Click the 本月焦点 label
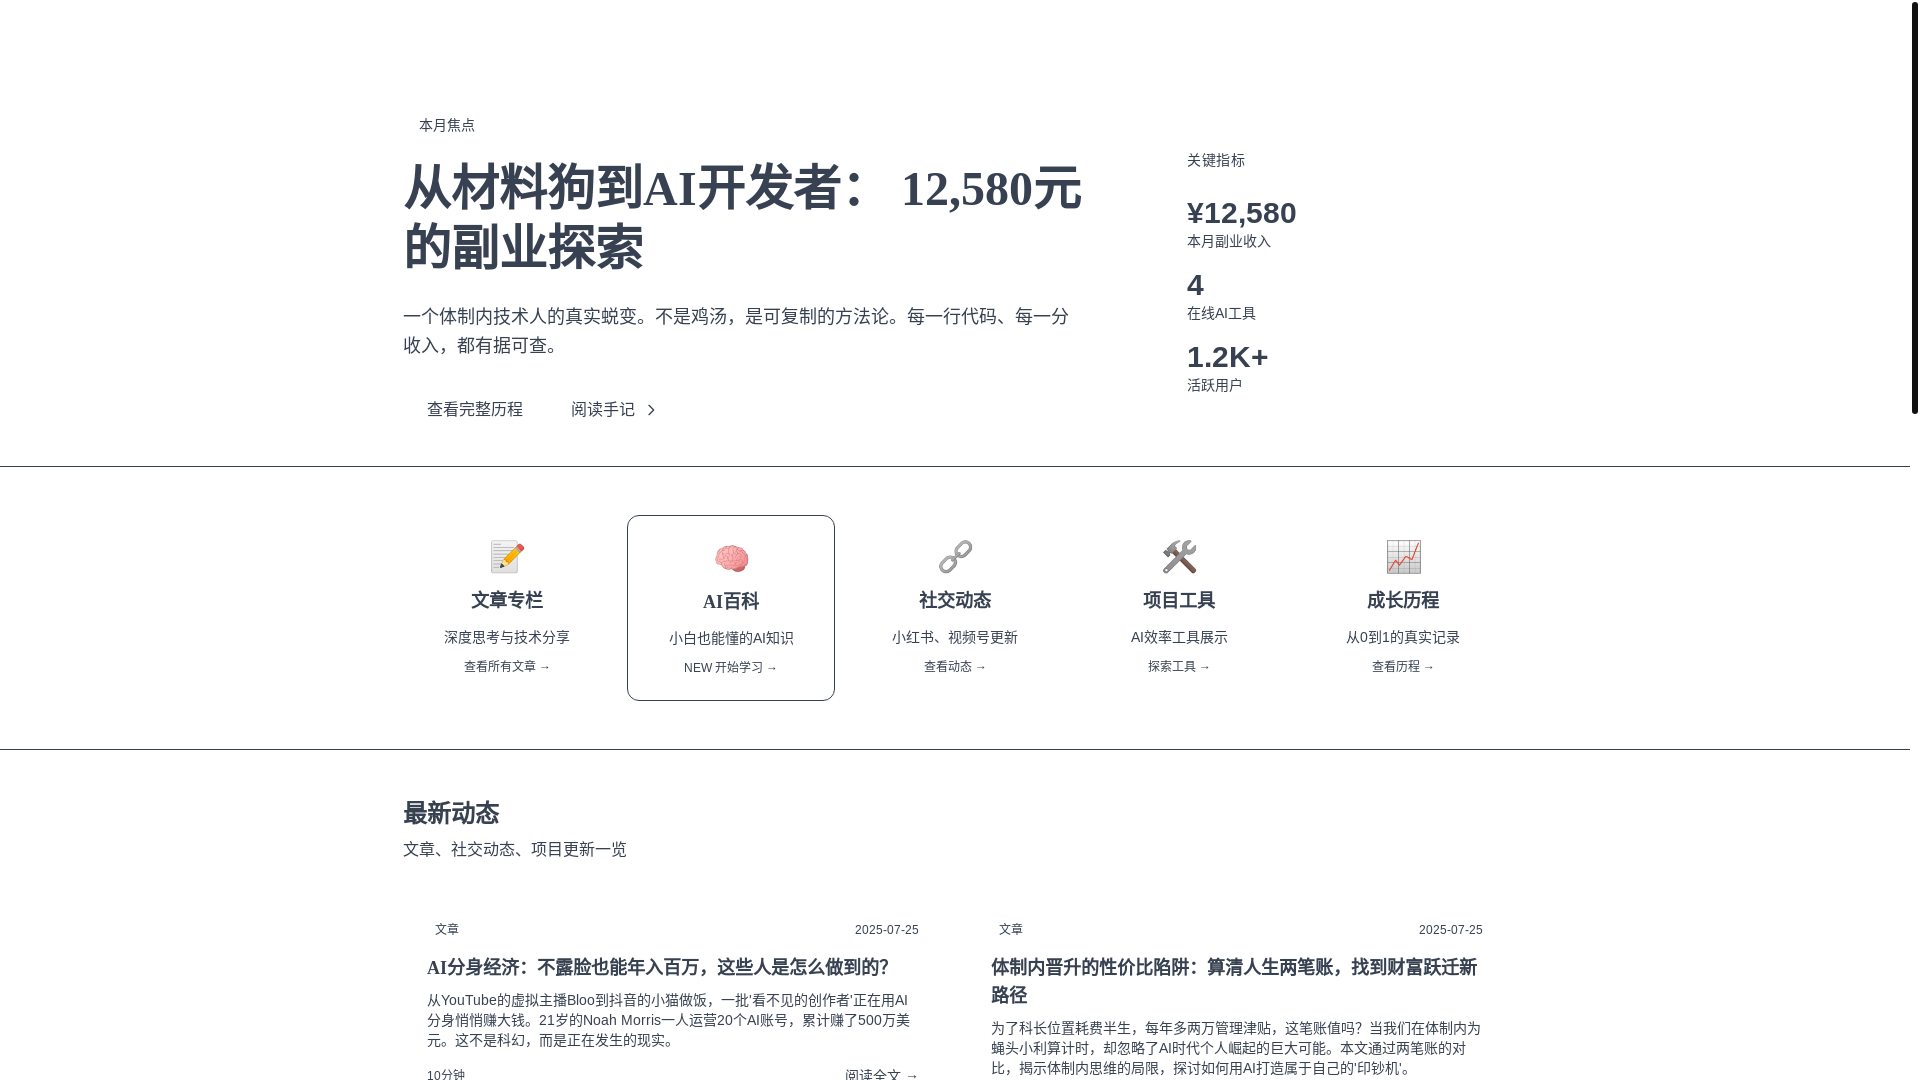Screen dimensions: 1920x1080 (x=447, y=125)
